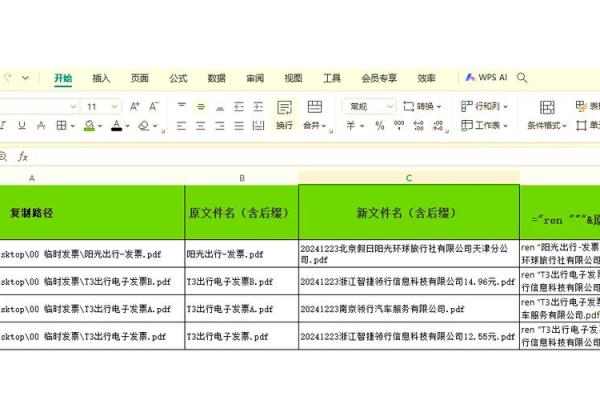Center text horizontally
The height and width of the screenshot is (400, 600).
point(201,125)
